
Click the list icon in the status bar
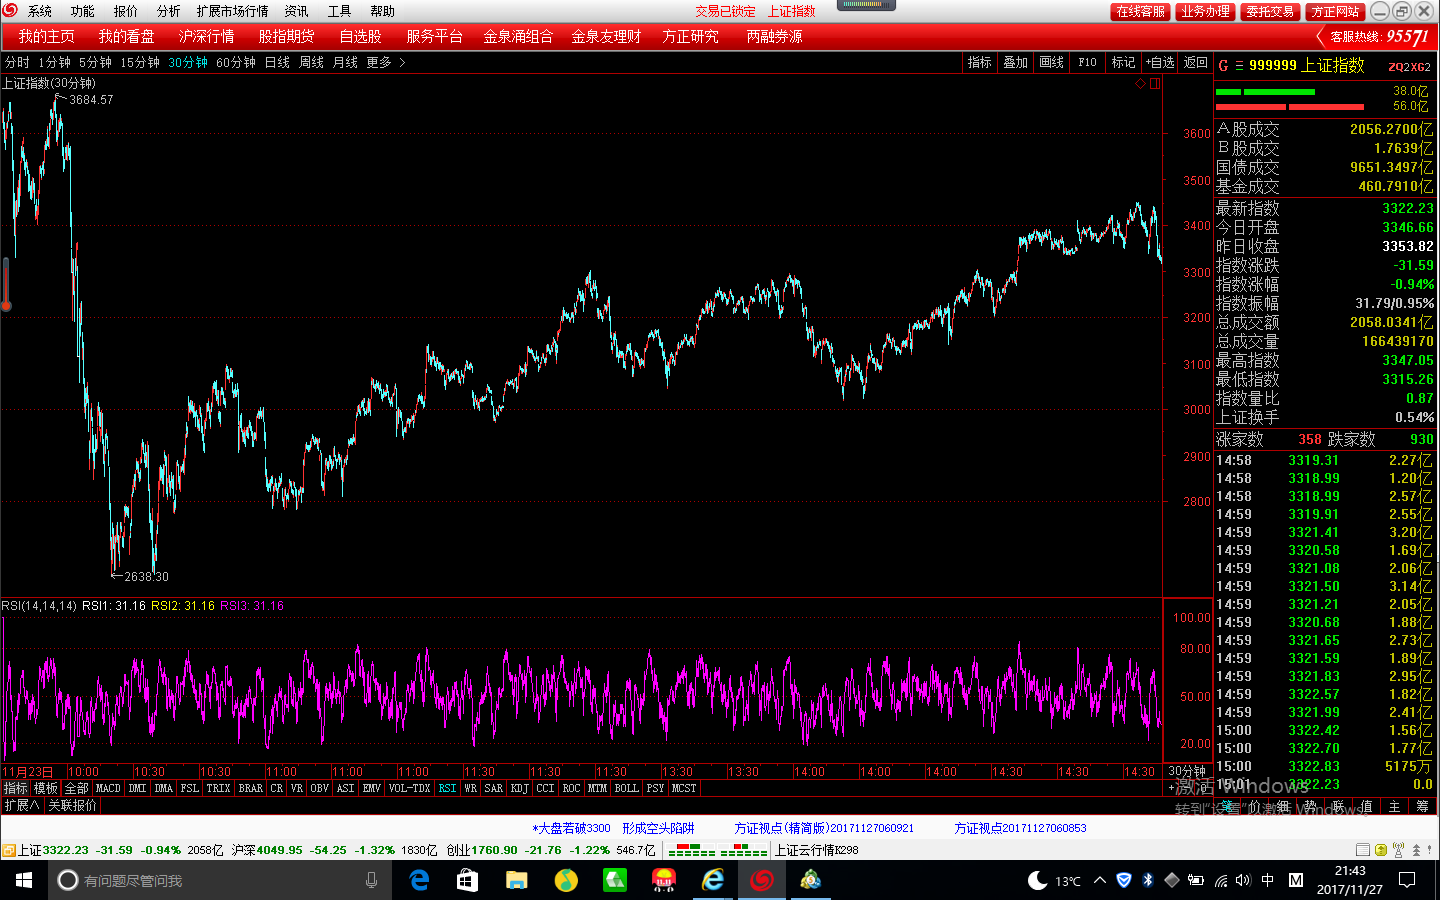tap(1362, 850)
